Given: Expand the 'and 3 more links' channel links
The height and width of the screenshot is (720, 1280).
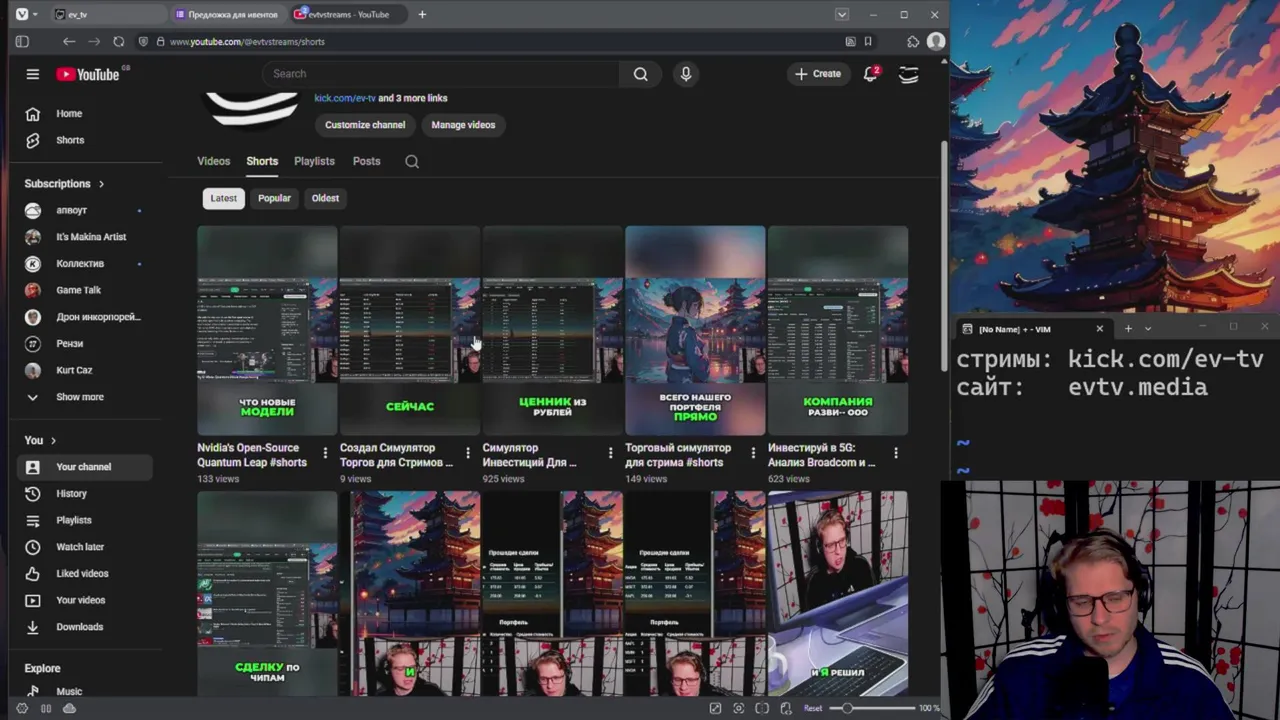Looking at the screenshot, I should pos(413,98).
